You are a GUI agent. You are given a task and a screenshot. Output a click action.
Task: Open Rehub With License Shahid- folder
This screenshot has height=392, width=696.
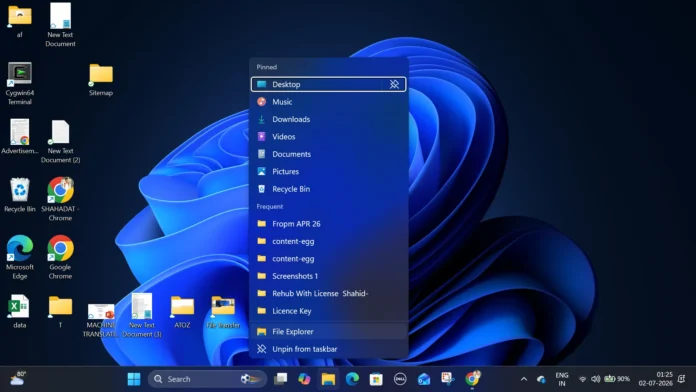tap(328, 293)
